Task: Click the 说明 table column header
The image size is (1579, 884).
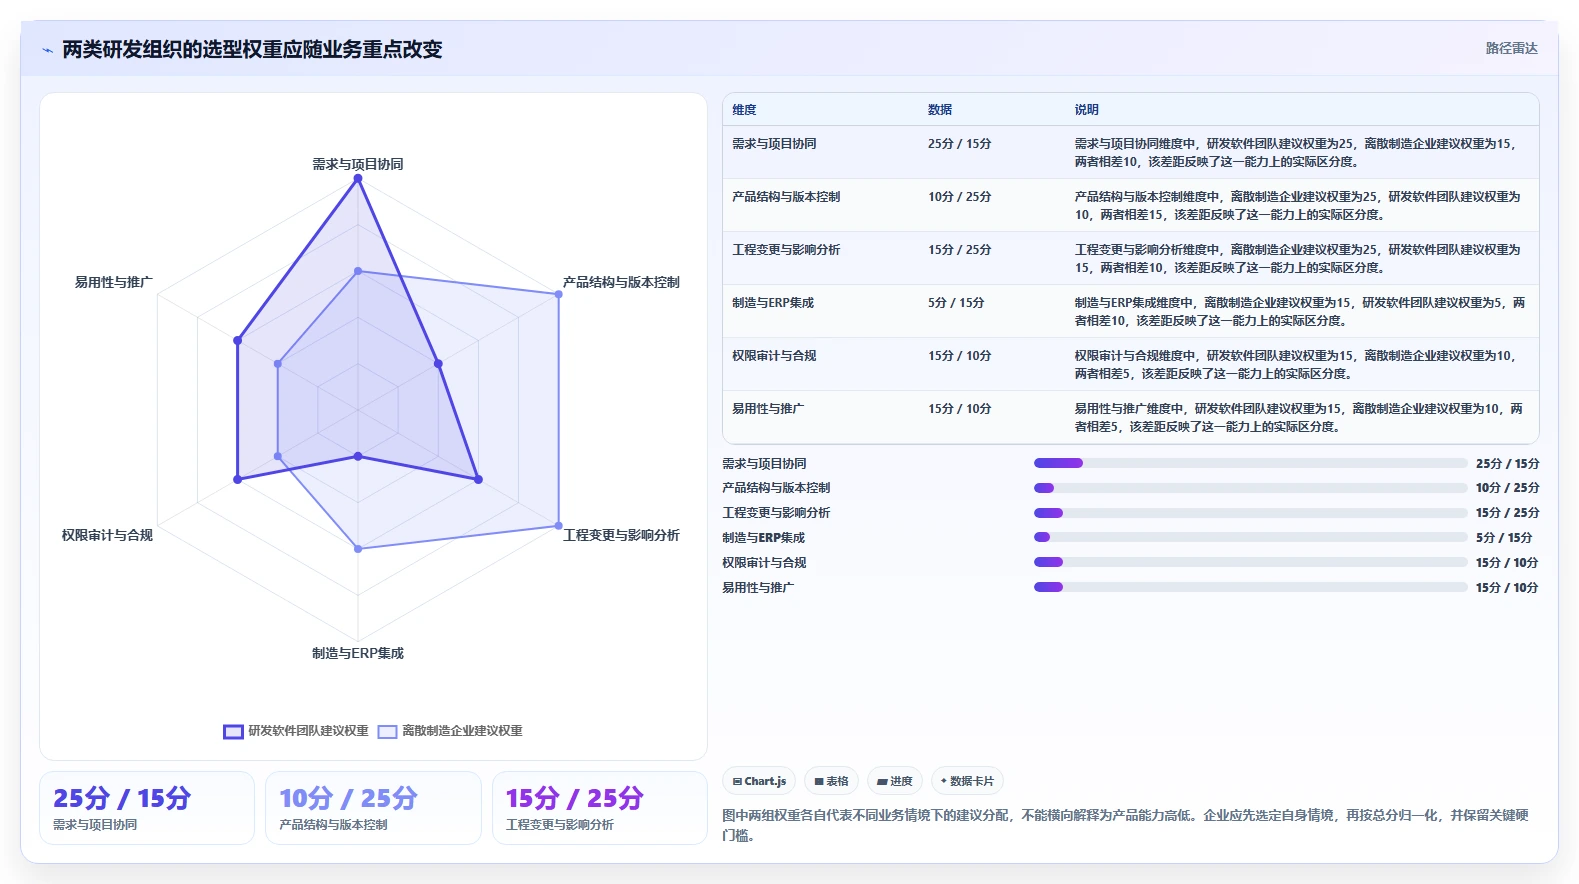Action: (x=1087, y=110)
